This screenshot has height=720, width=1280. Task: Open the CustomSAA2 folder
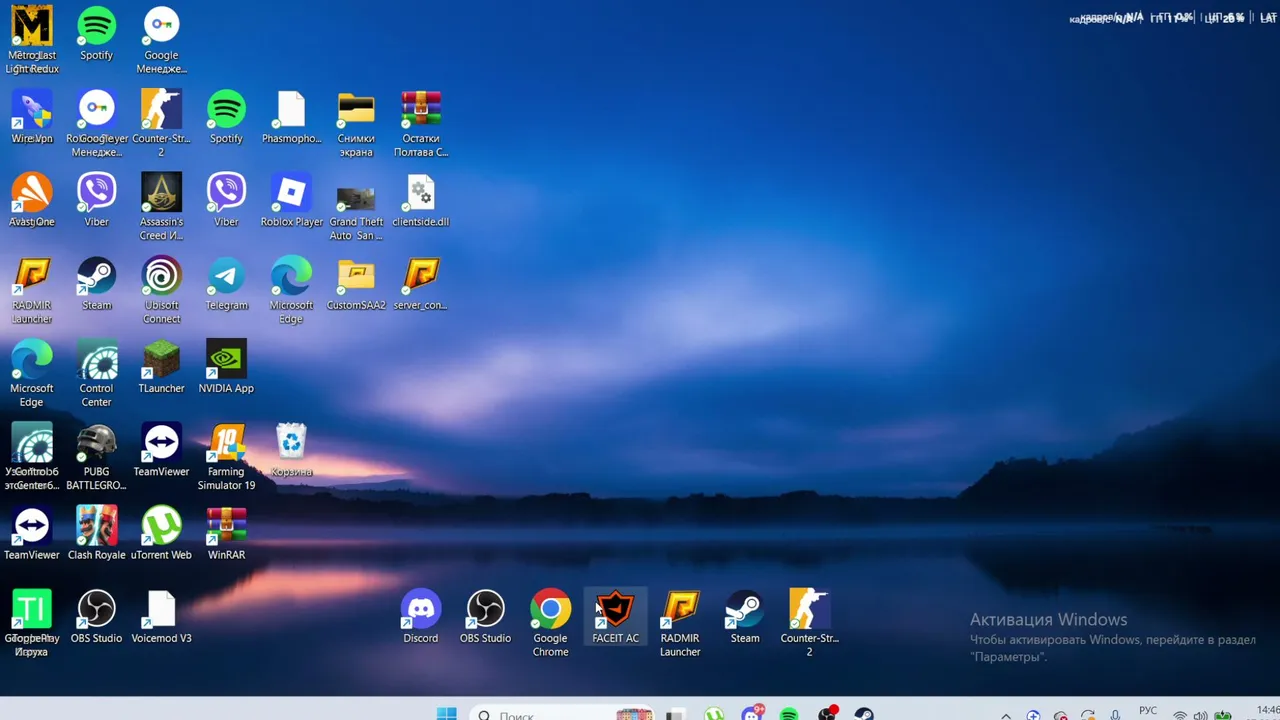[x=356, y=283]
